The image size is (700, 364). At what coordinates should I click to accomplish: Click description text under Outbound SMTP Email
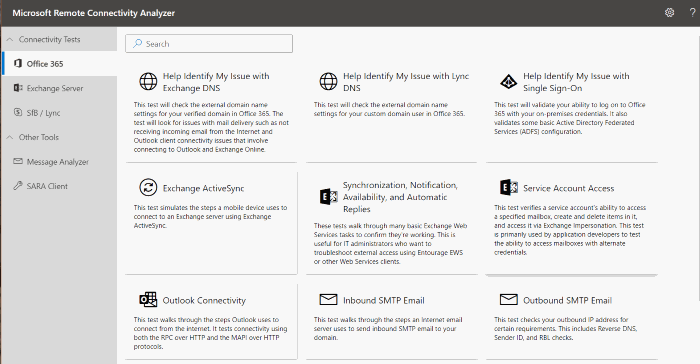click(566, 329)
